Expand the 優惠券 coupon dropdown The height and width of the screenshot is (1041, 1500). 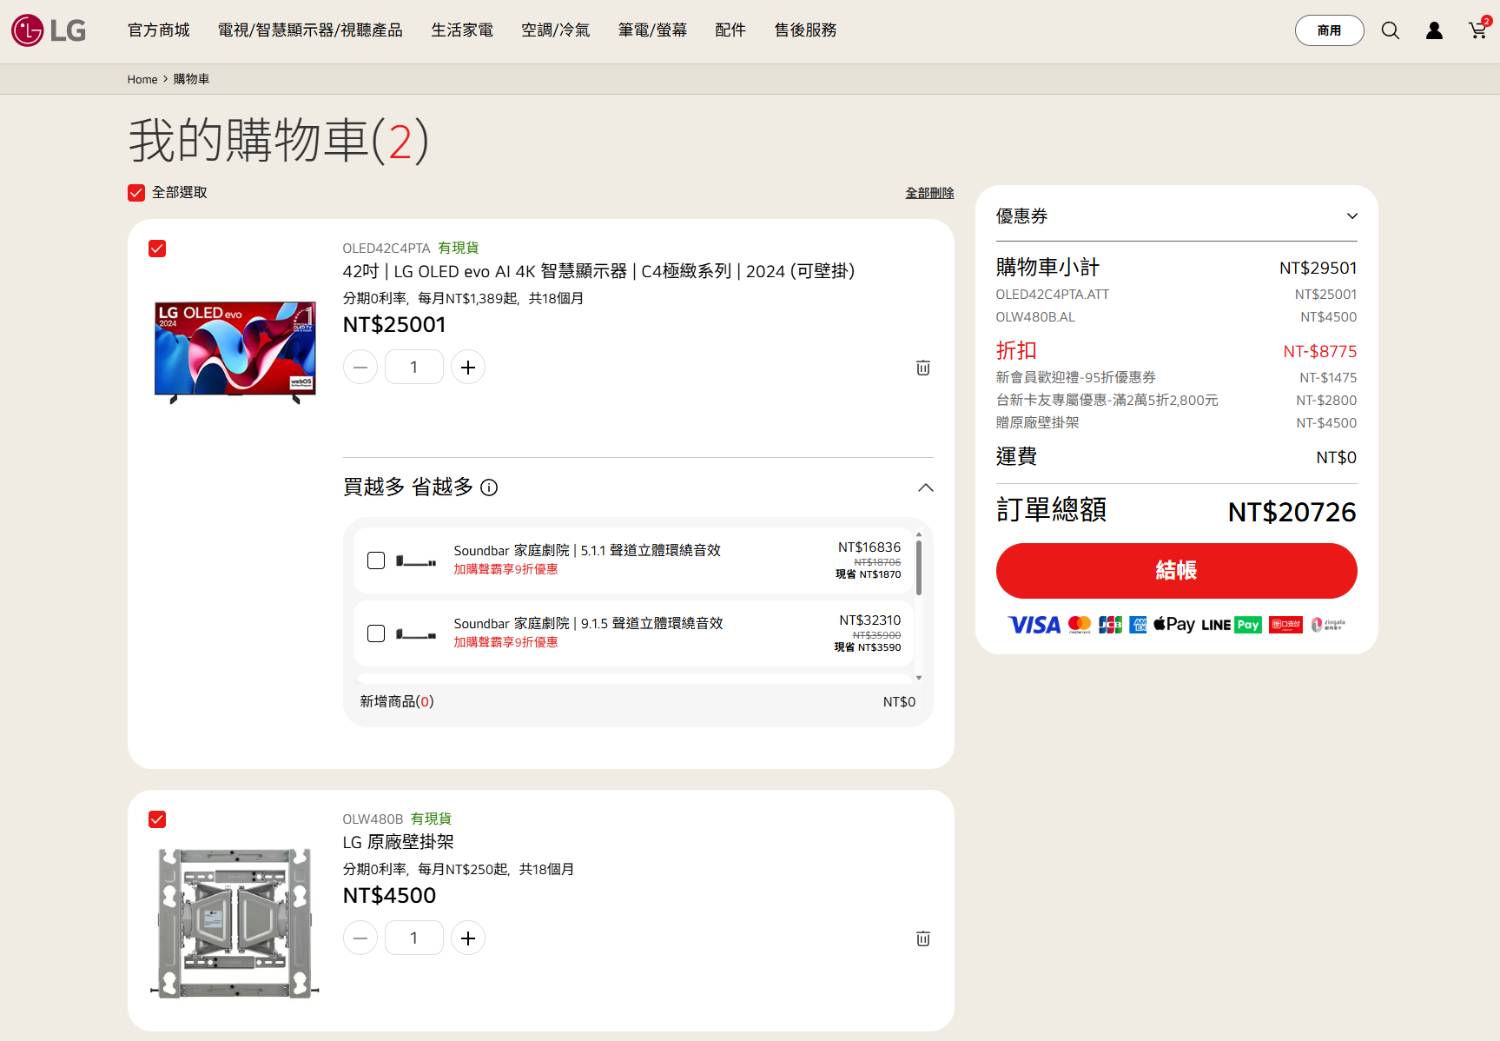[x=1176, y=216]
